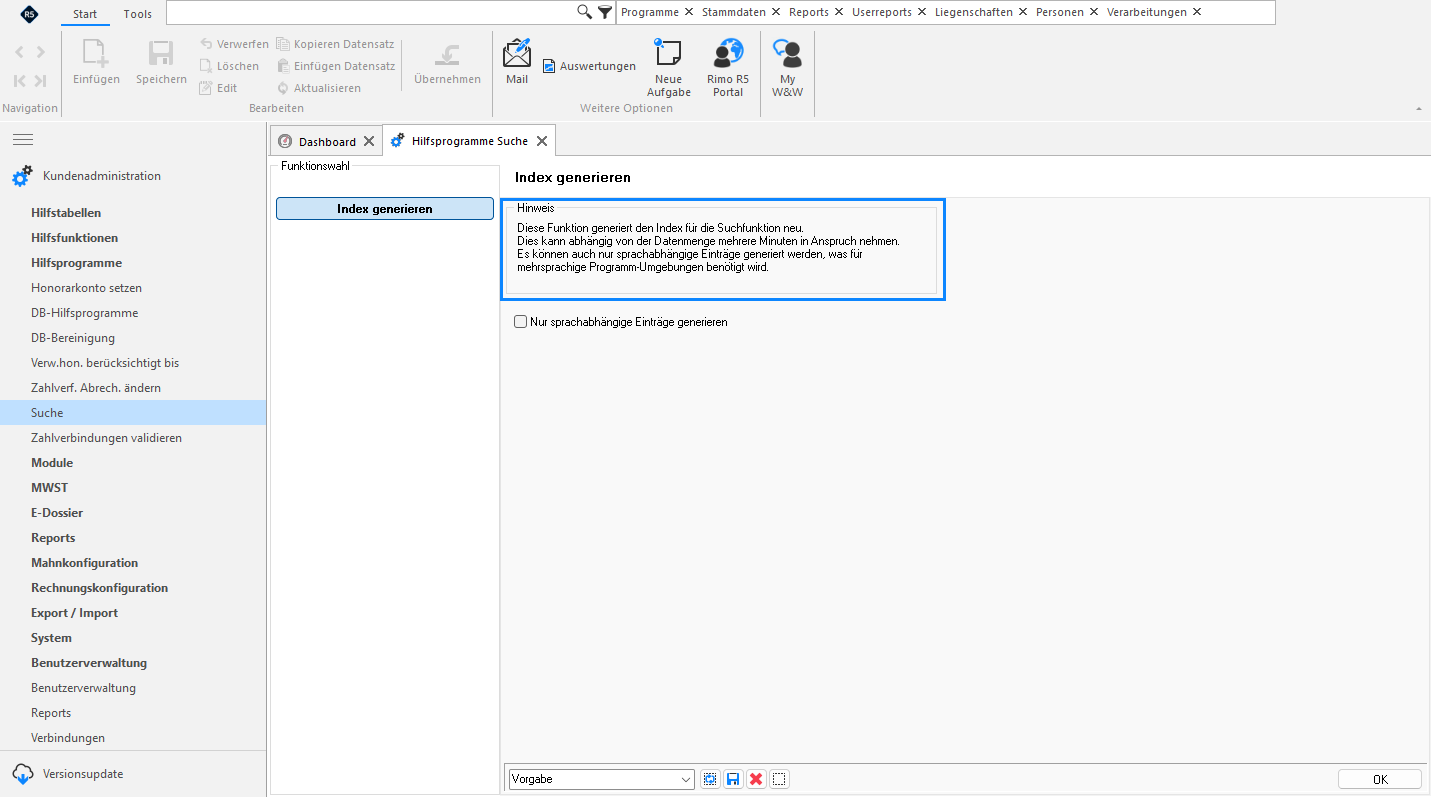Screen dimensions: 1431x797
Task: Switch to the Dashboard tab
Action: point(327,142)
